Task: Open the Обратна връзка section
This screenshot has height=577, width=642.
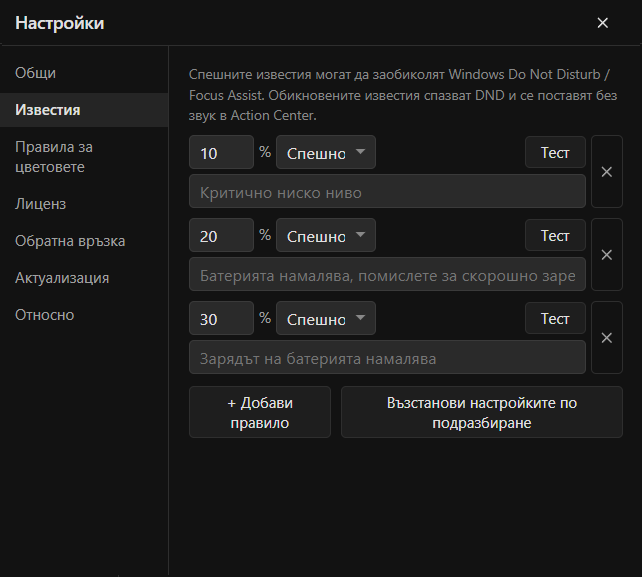Action: pyautogui.click(x=84, y=241)
